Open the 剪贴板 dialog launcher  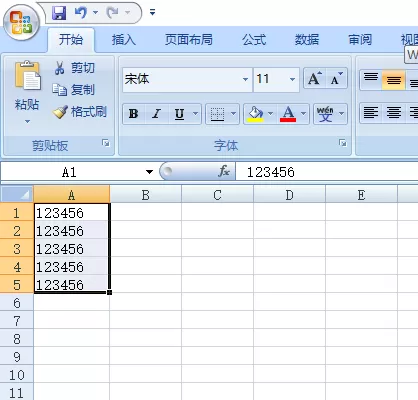tap(106, 143)
